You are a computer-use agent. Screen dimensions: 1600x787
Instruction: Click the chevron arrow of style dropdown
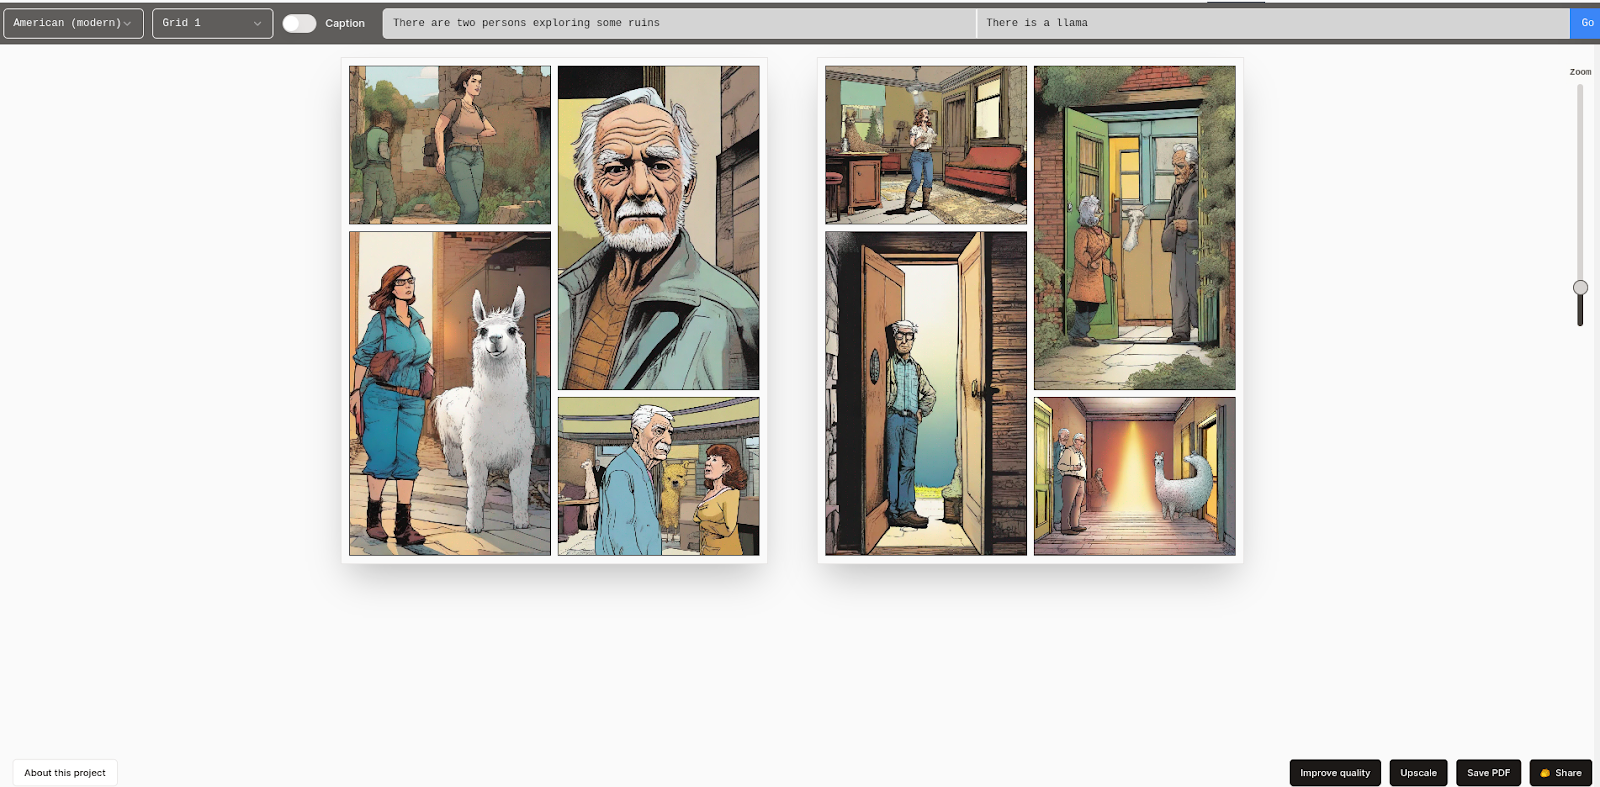tap(127, 24)
